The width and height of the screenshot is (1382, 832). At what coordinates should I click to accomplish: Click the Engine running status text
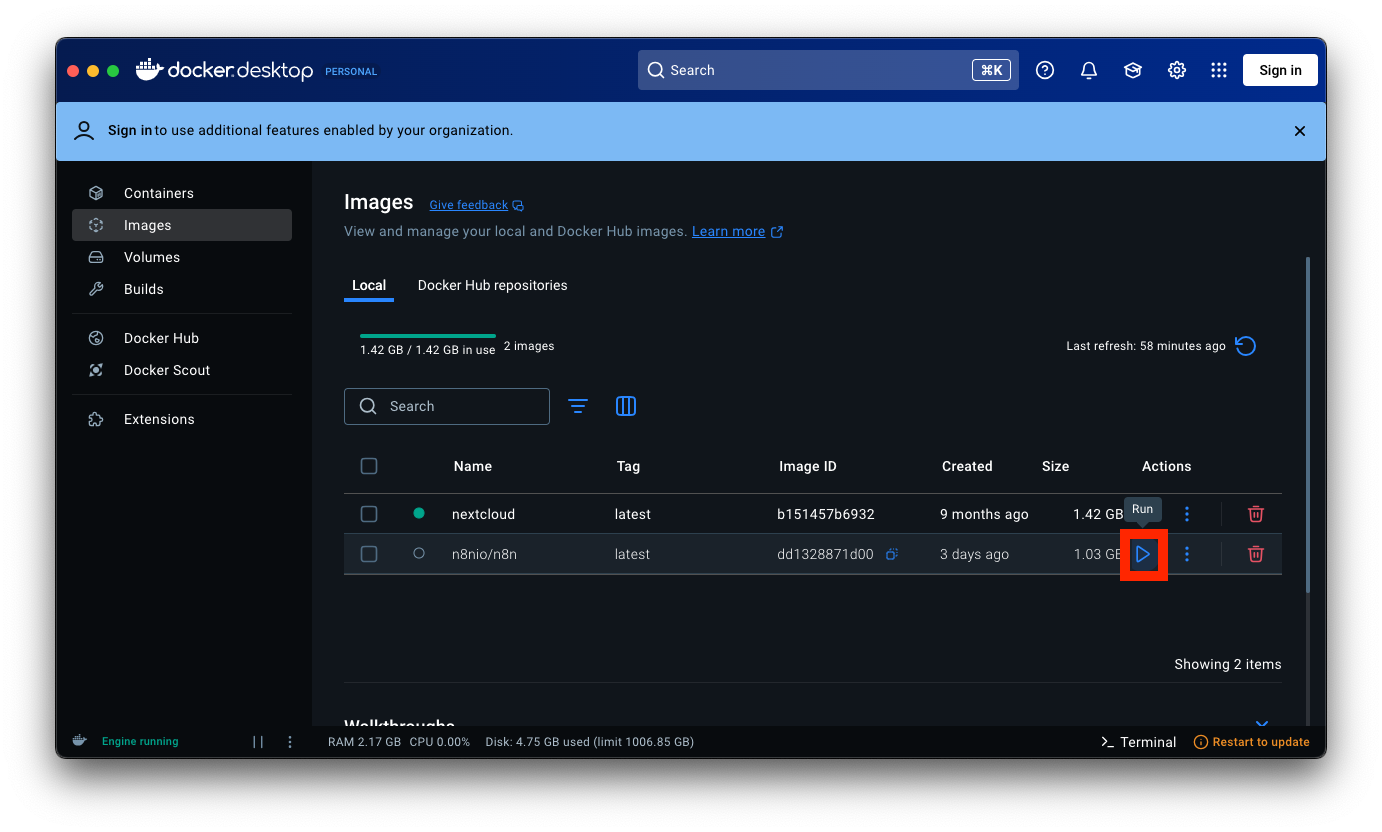140,742
